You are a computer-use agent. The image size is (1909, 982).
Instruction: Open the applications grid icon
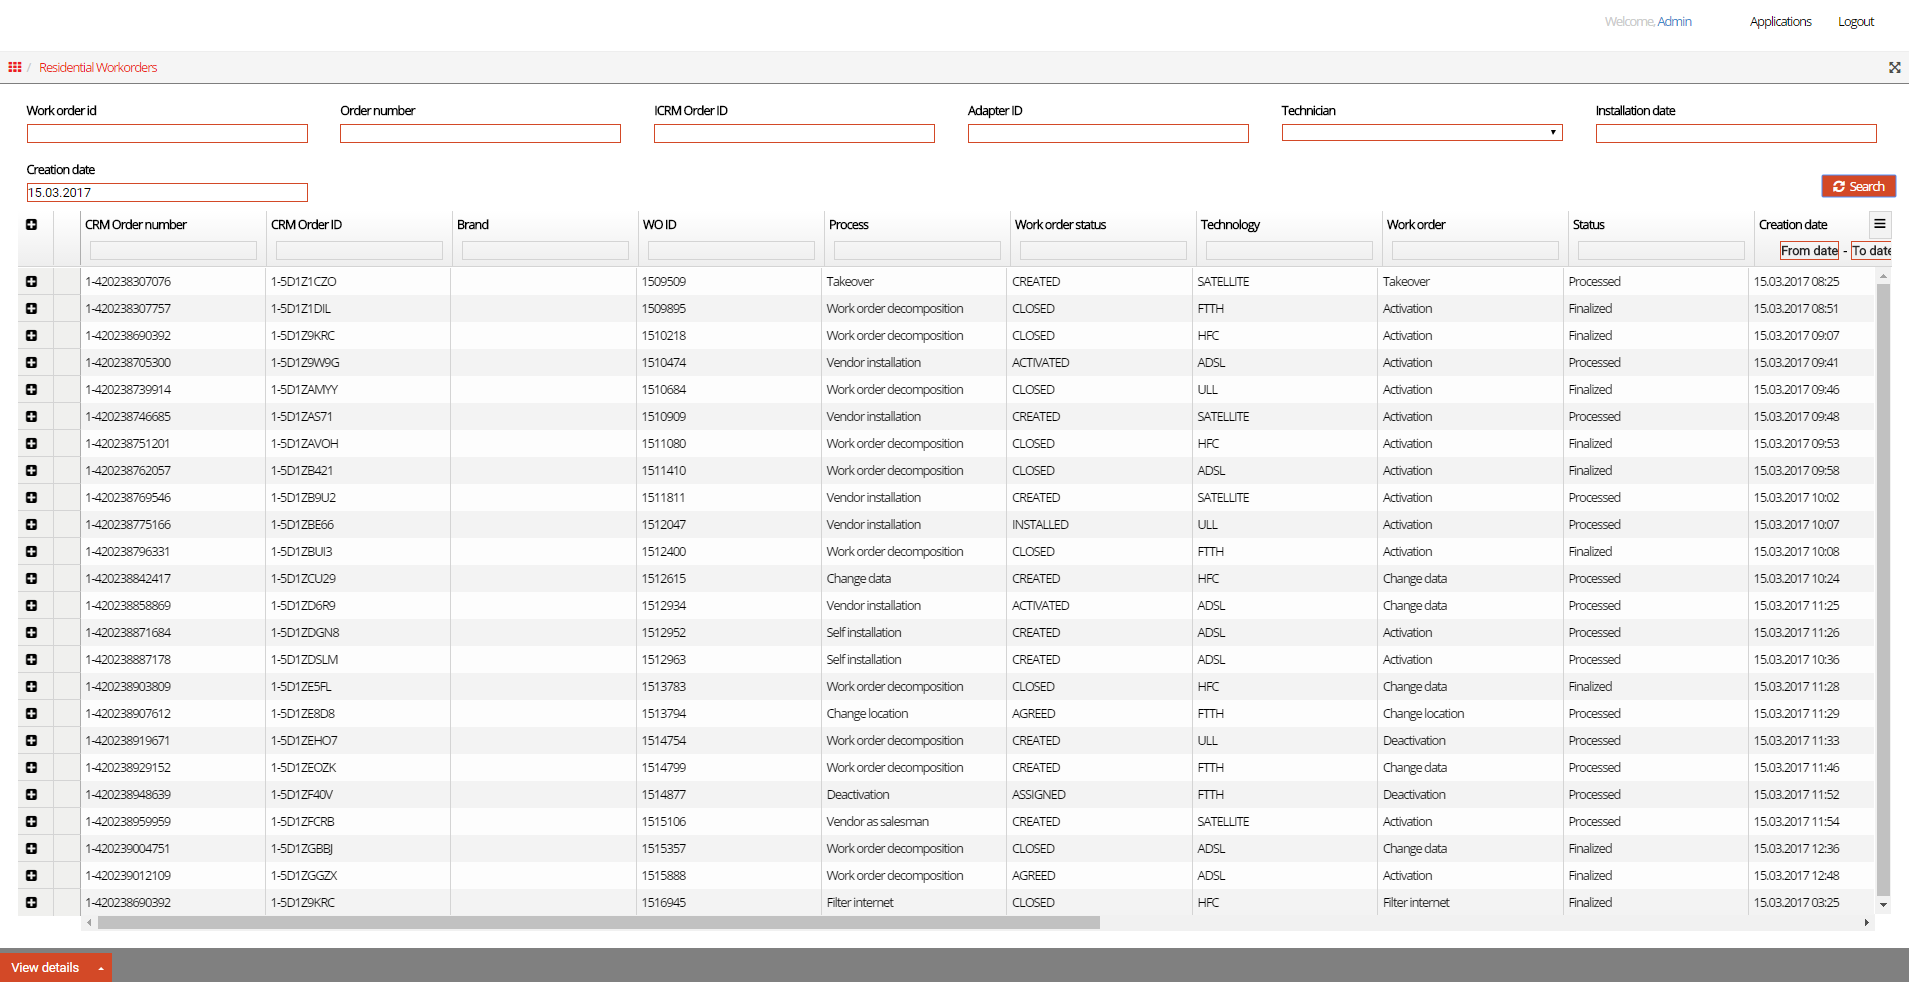pos(15,67)
